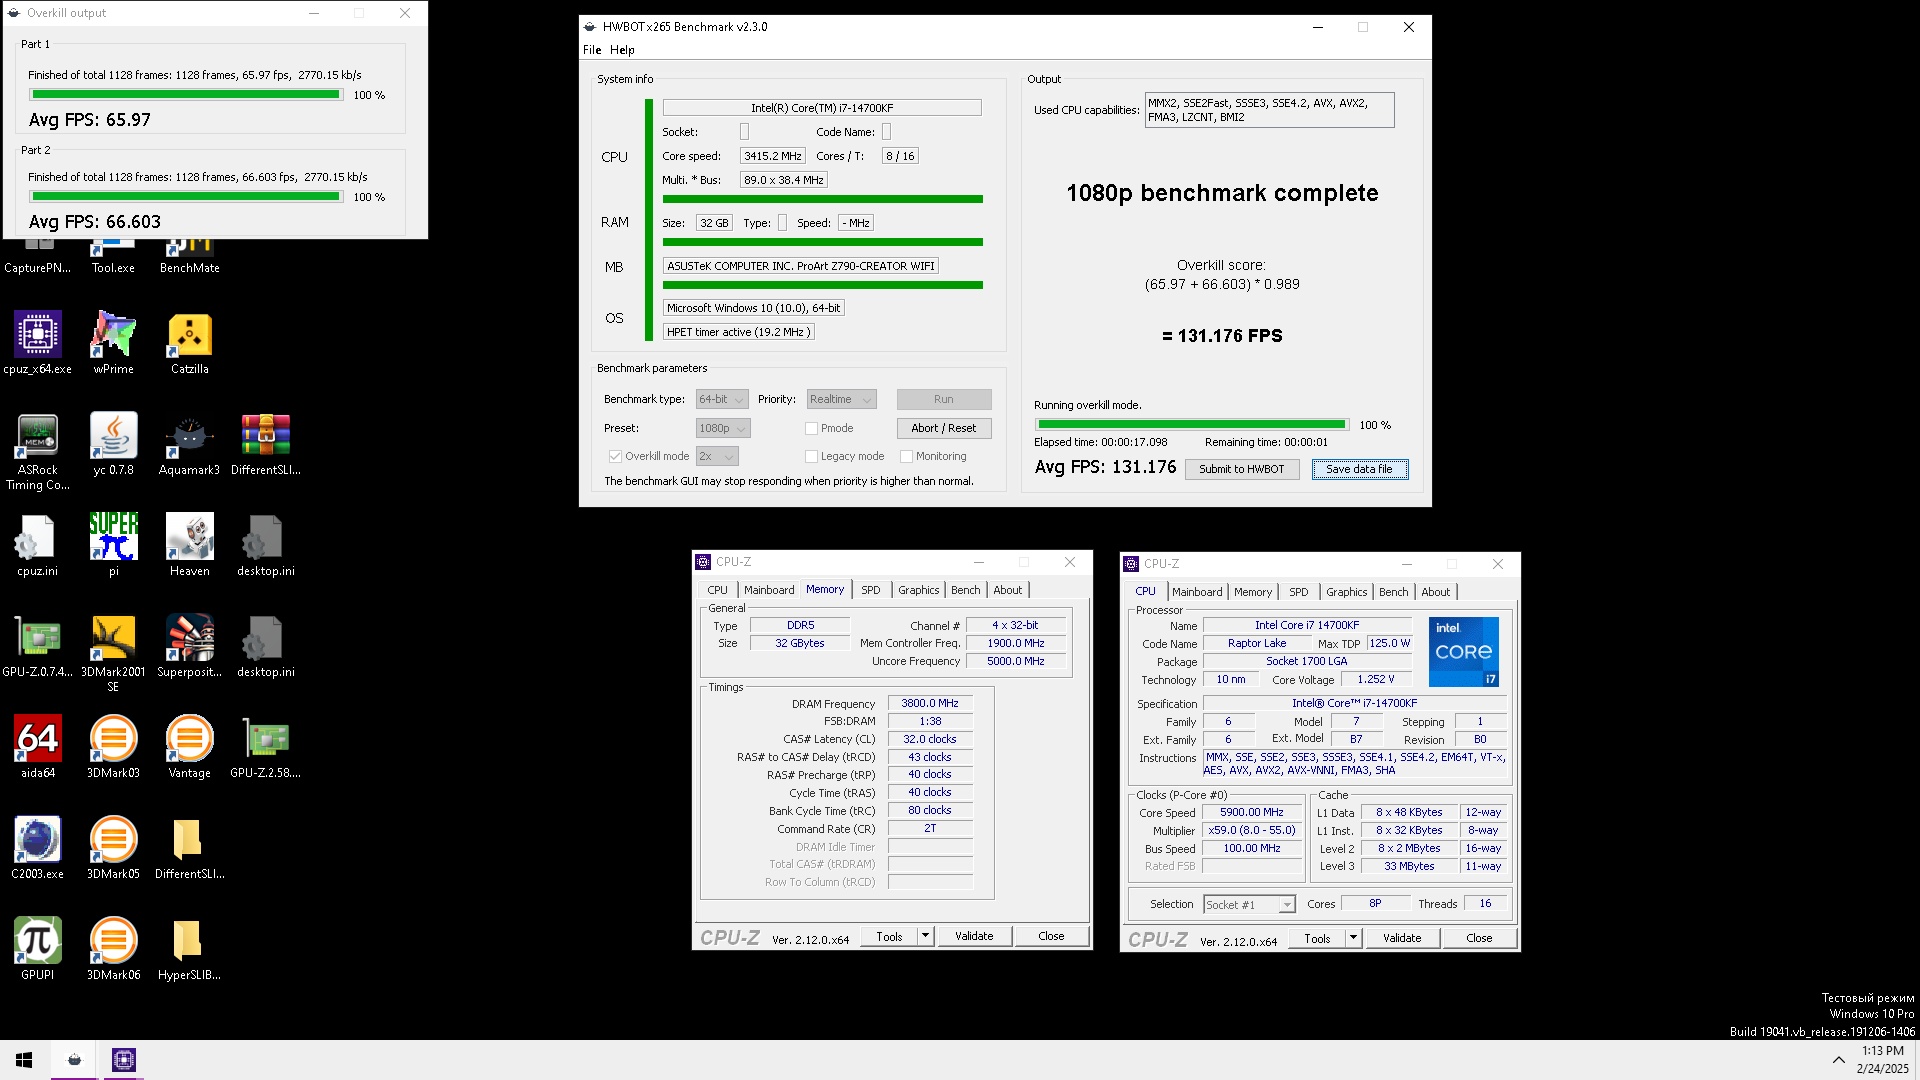Open Socket #1 selection dropdown
This screenshot has height=1080, width=1920.
(1249, 904)
